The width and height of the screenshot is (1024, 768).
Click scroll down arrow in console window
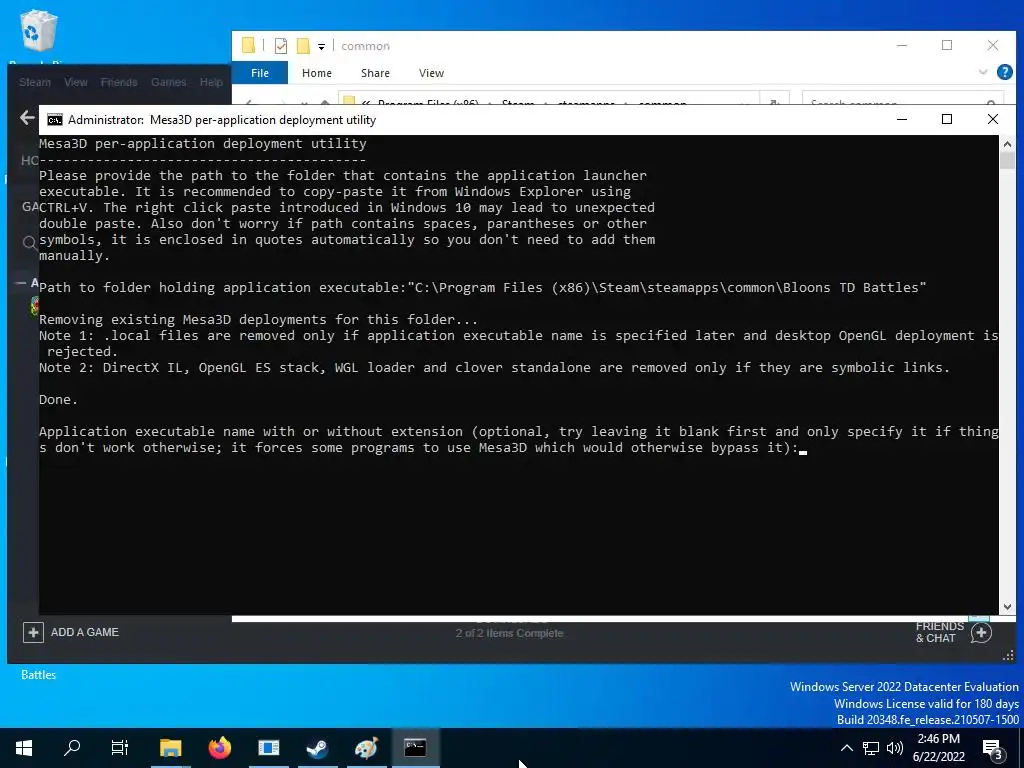click(1007, 607)
